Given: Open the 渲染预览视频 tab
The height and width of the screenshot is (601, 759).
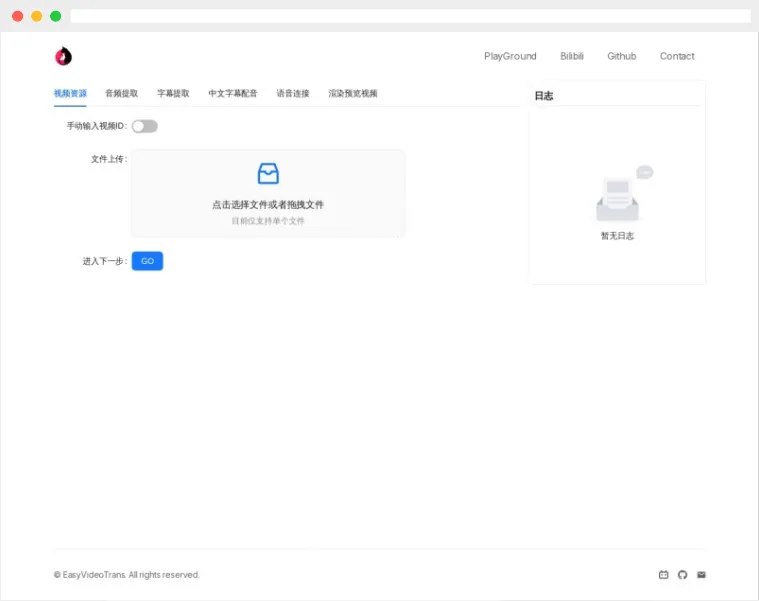Looking at the screenshot, I should pos(353,93).
